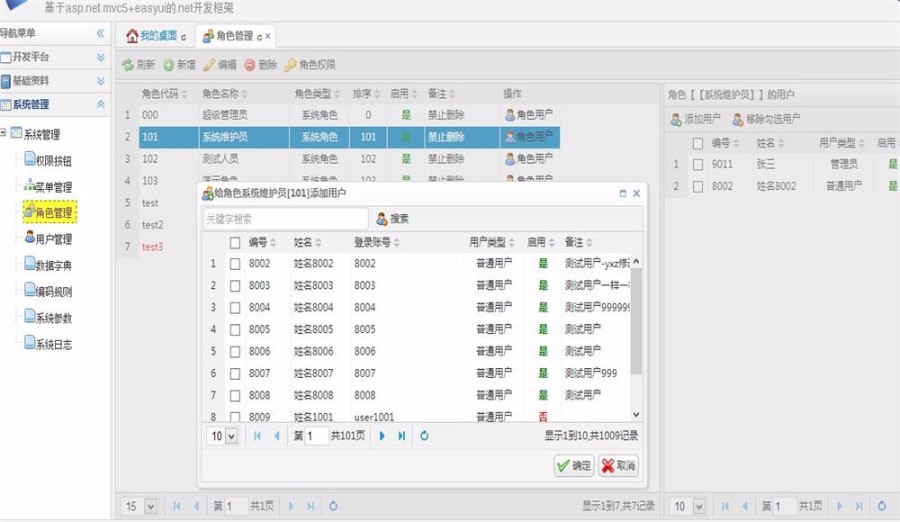The width and height of the screenshot is (900, 522).
Task: Refresh the role grid via pager icon
Action: tap(333, 506)
